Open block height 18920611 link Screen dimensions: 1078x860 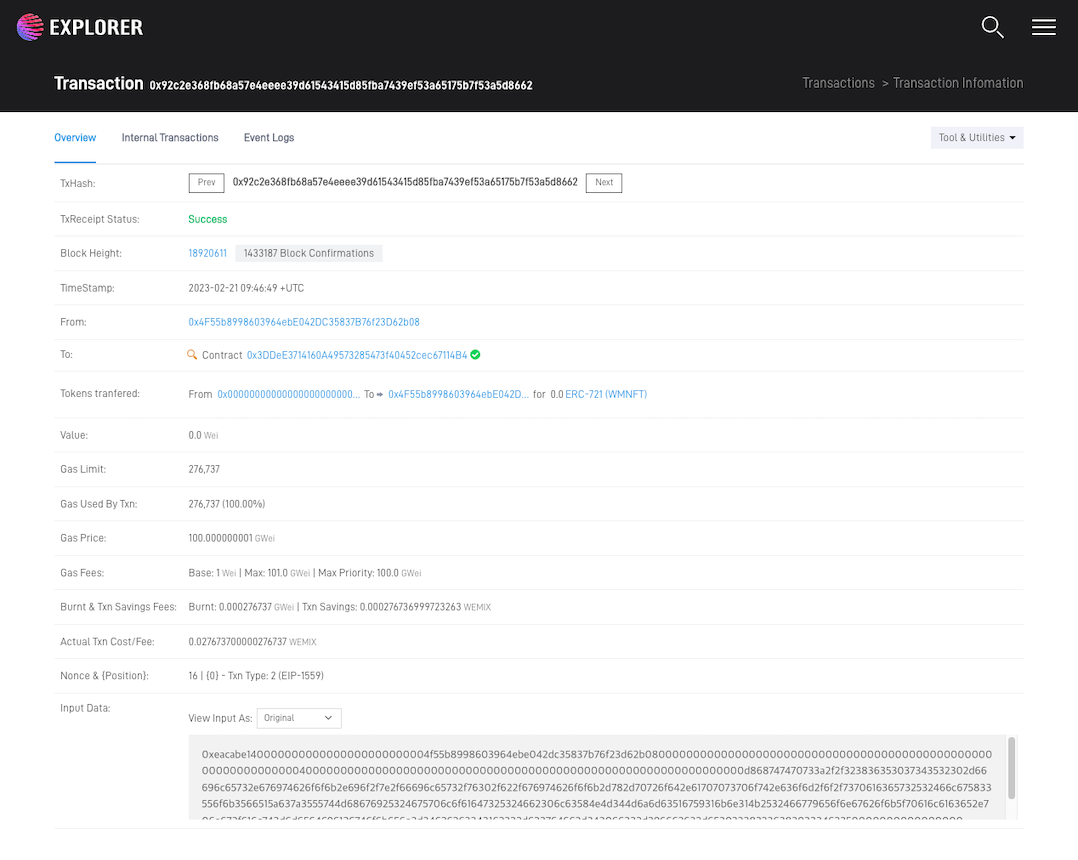tap(208, 254)
